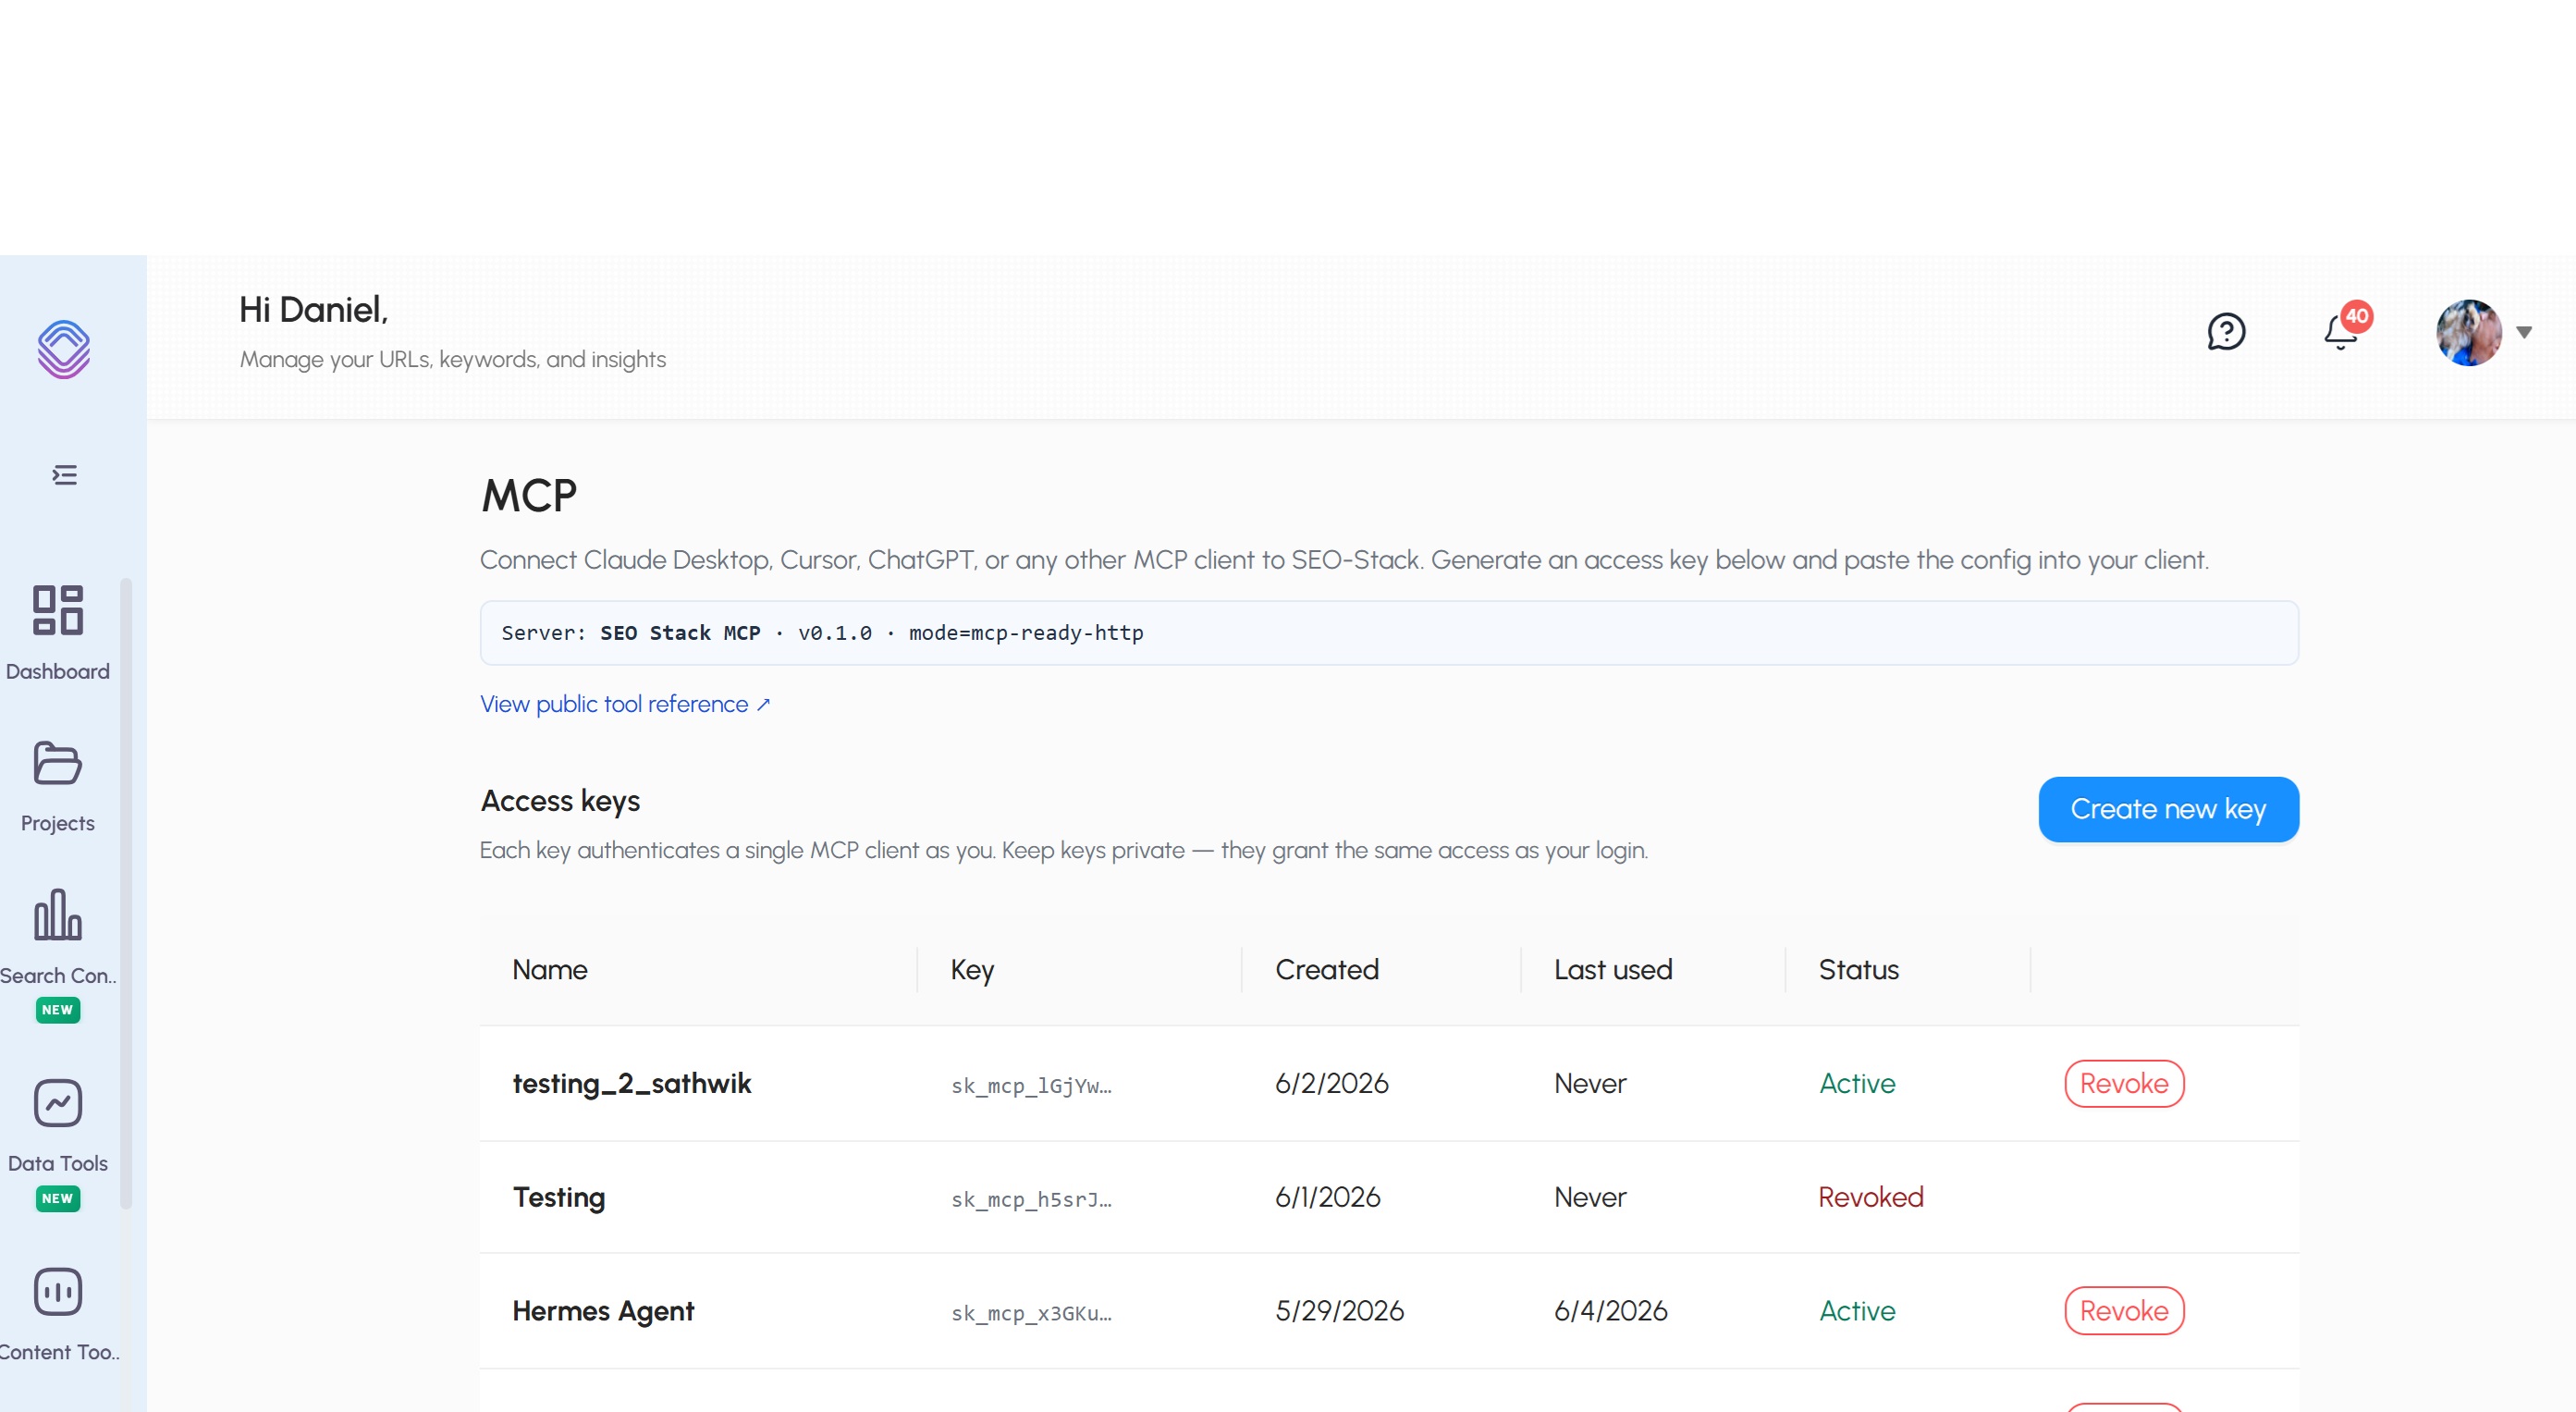Viewport: 2576px width, 1412px height.
Task: Click created date 5/29/2026
Action: click(x=1340, y=1311)
